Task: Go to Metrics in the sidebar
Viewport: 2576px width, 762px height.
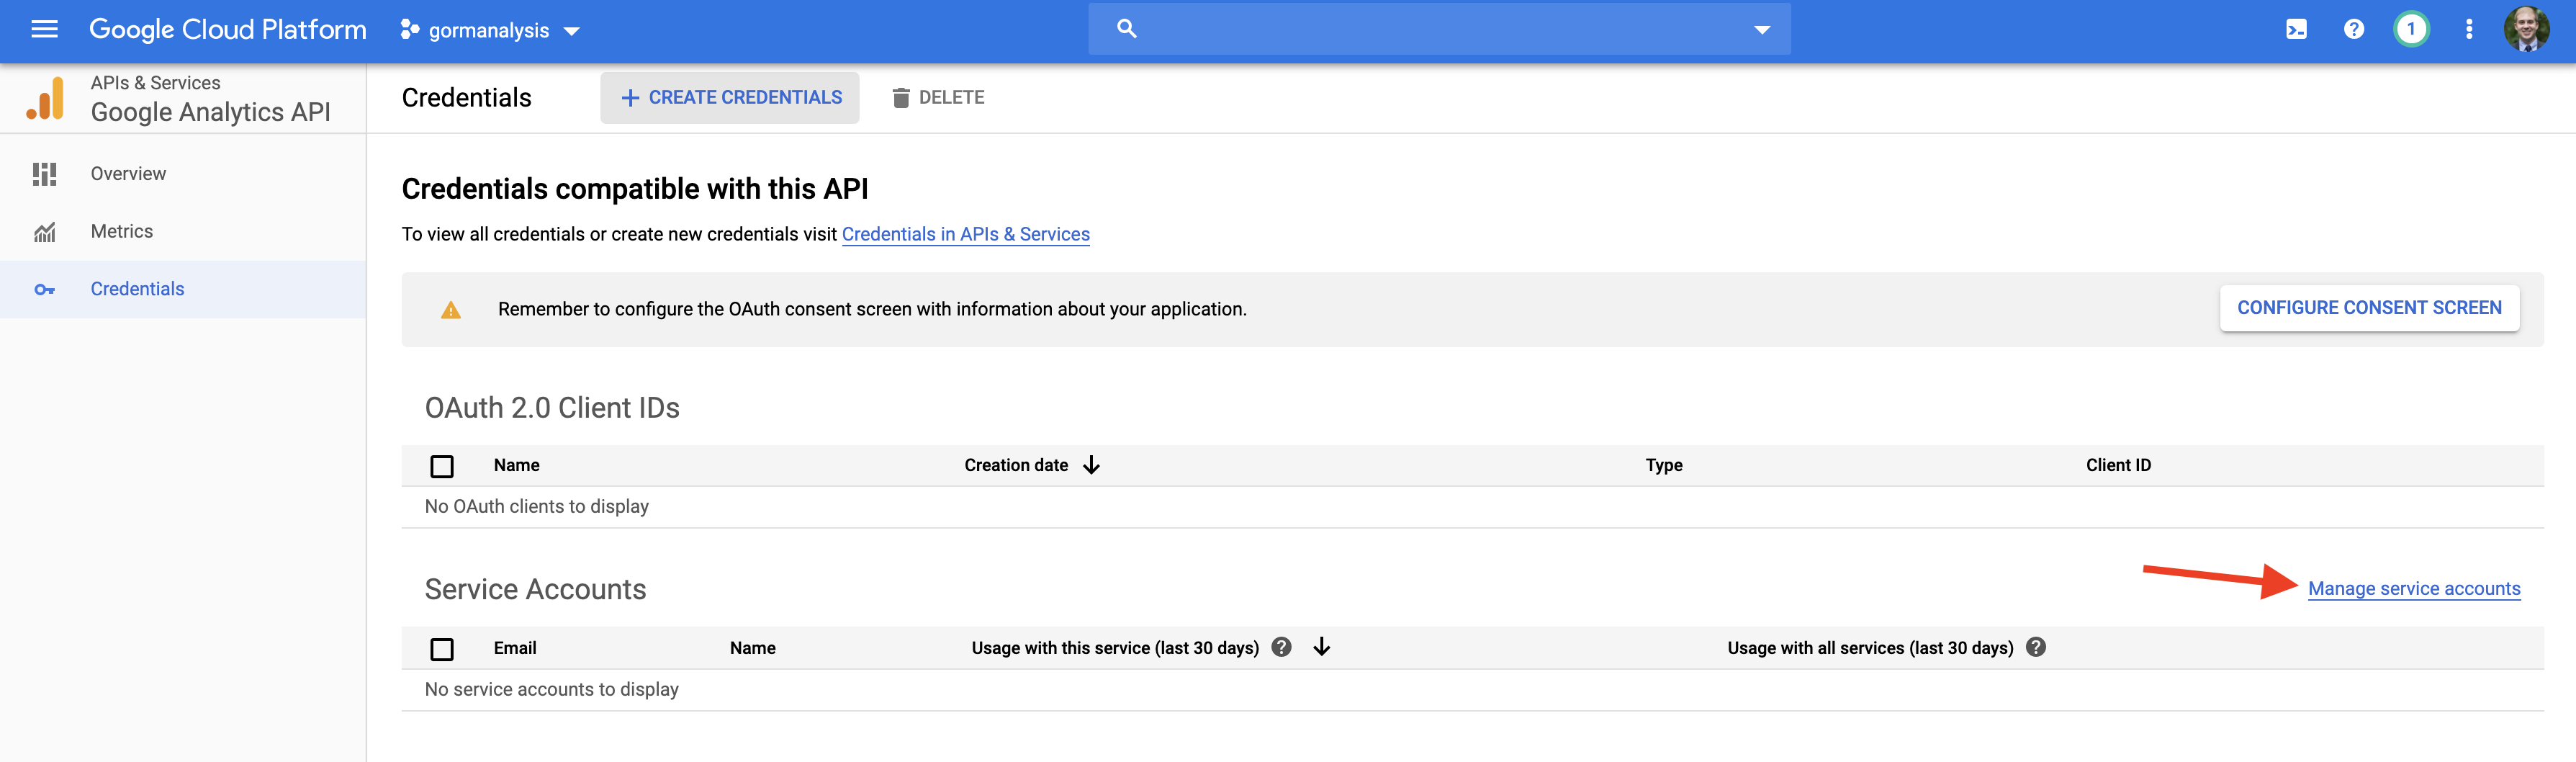Action: 122,231
